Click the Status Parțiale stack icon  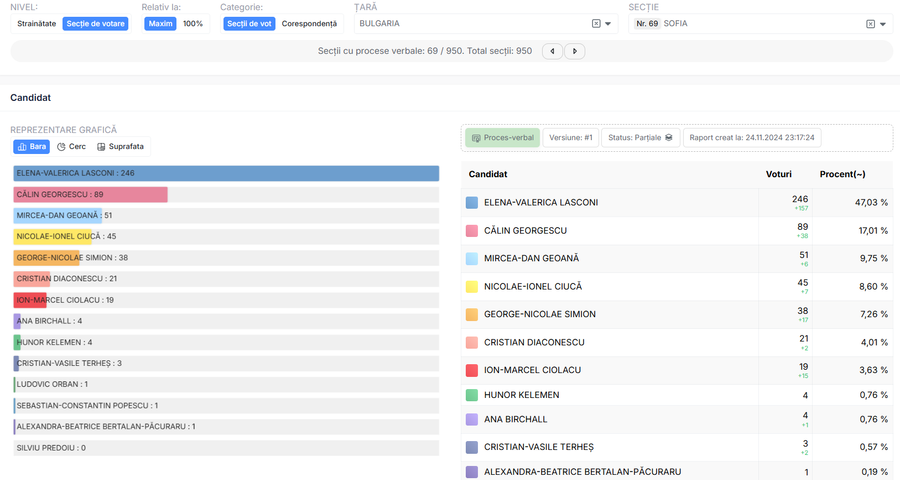[669, 138]
